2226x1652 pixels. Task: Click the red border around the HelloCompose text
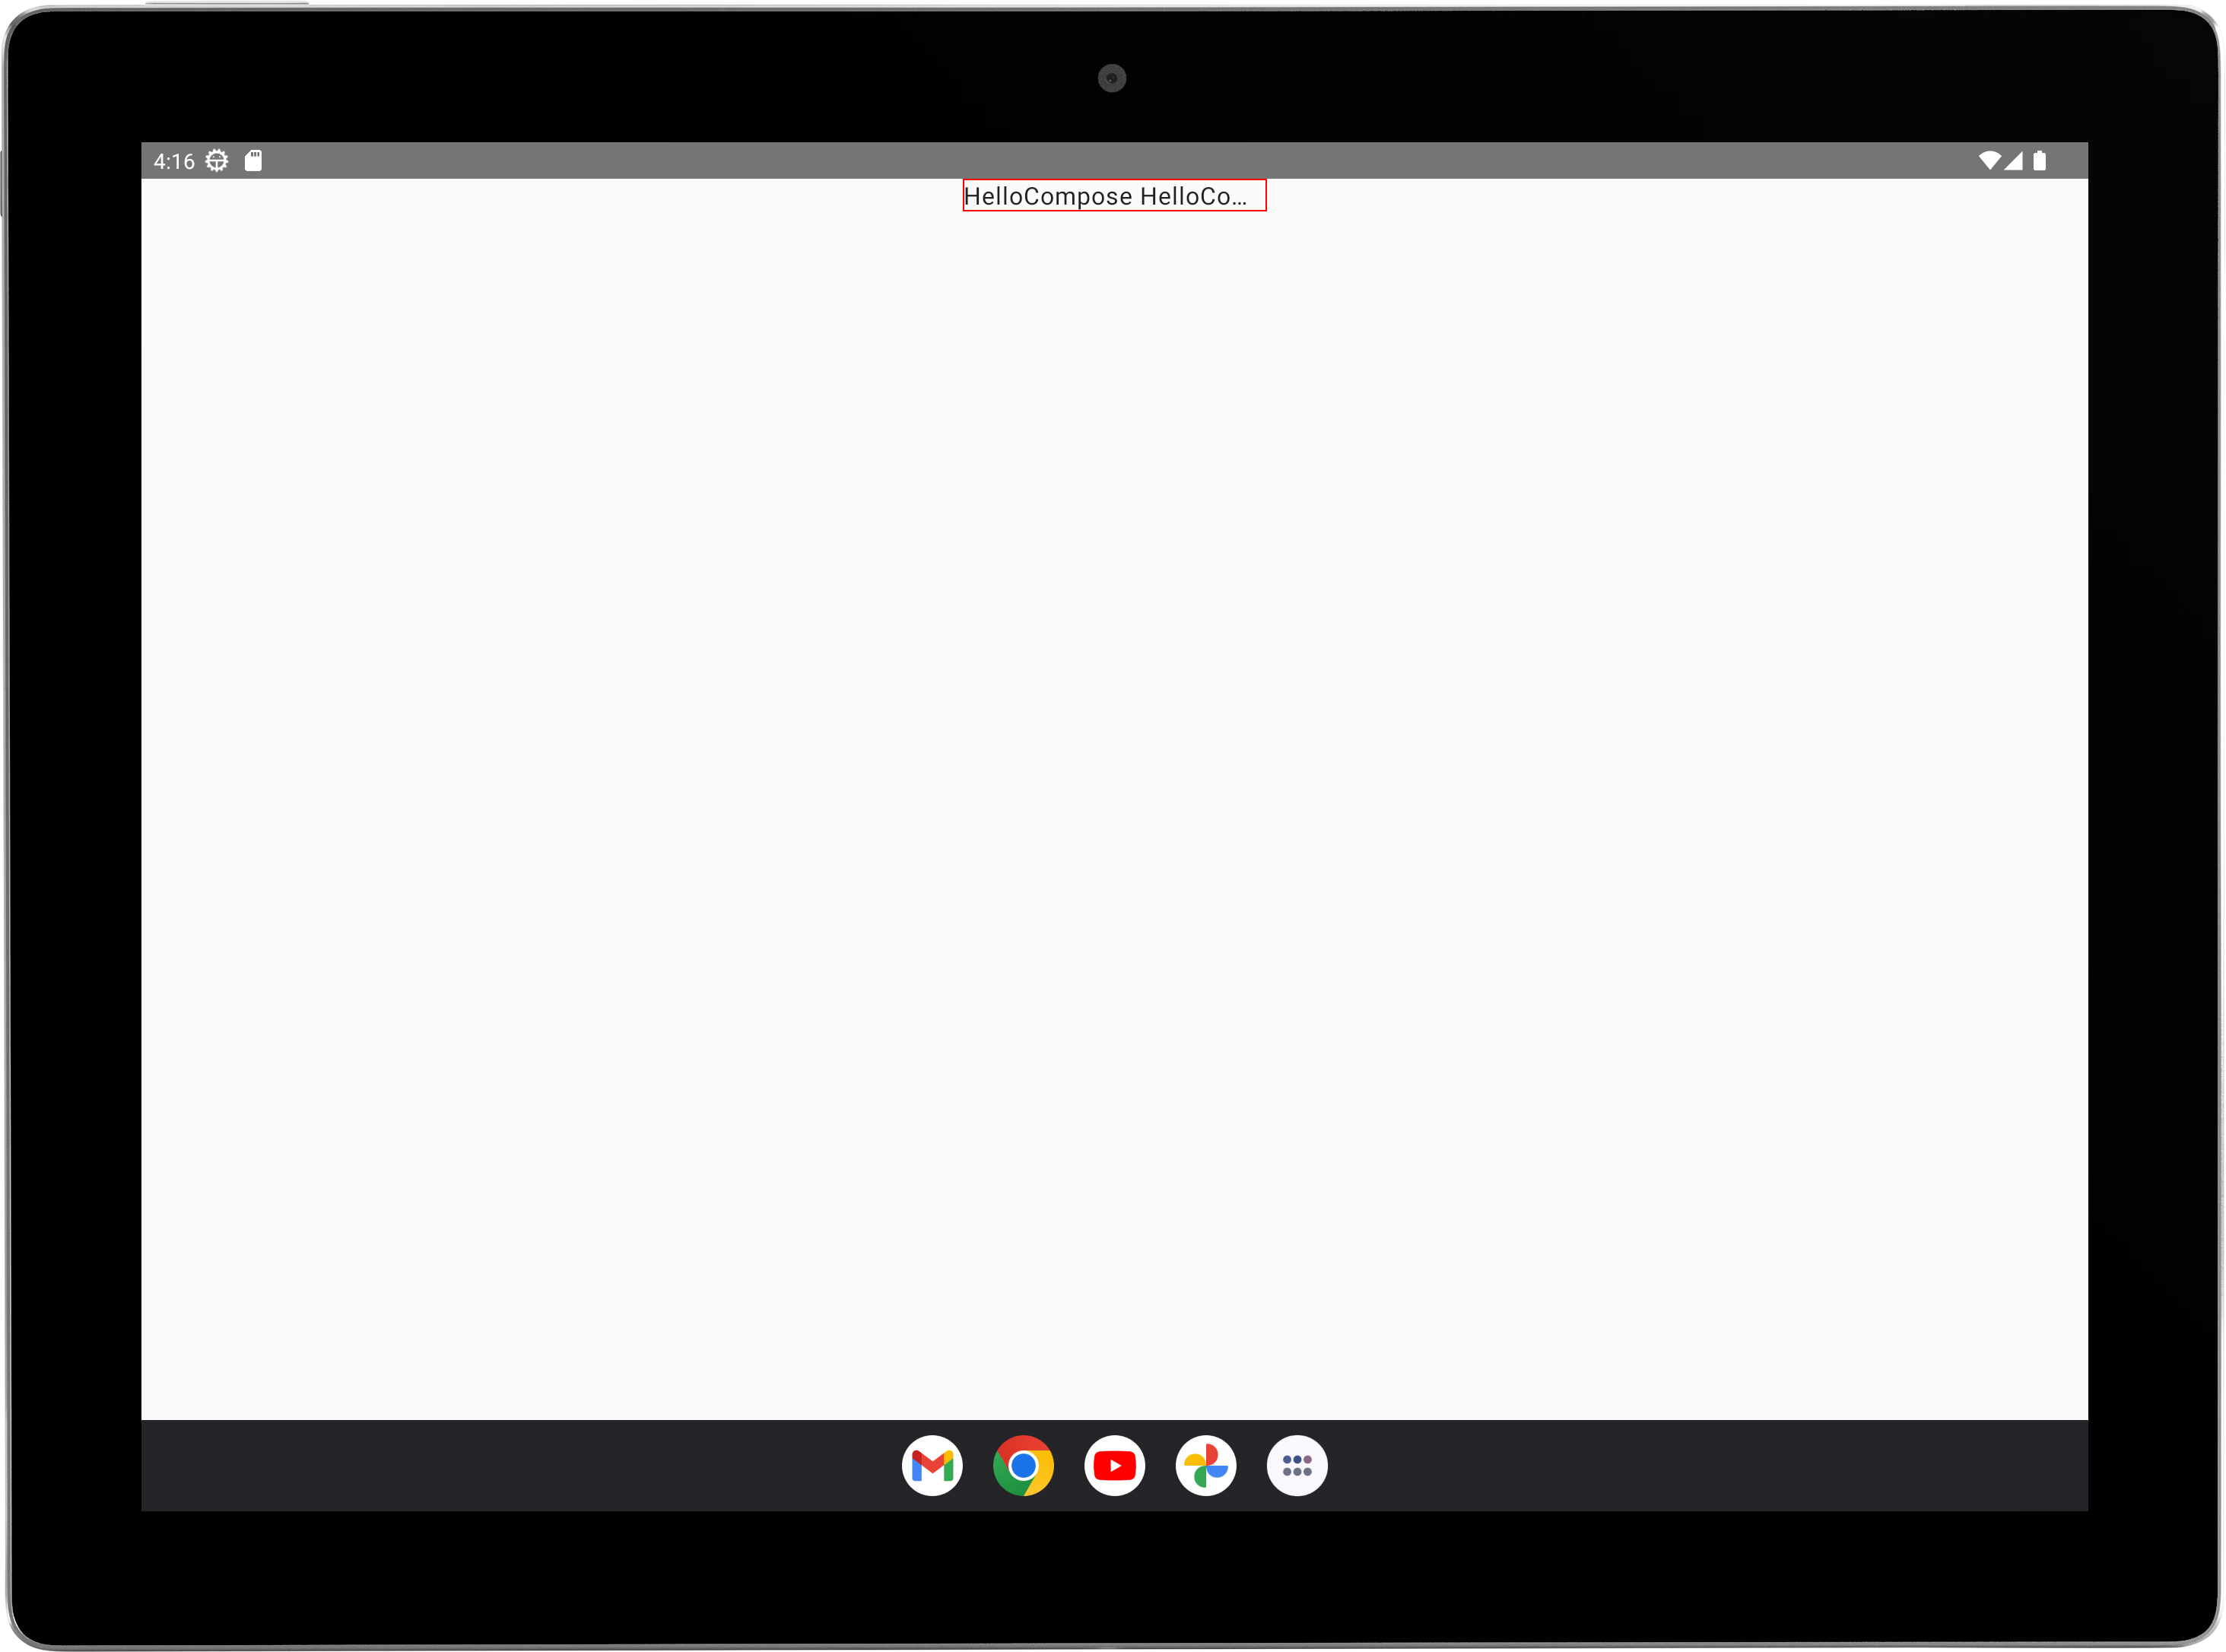point(1265,196)
